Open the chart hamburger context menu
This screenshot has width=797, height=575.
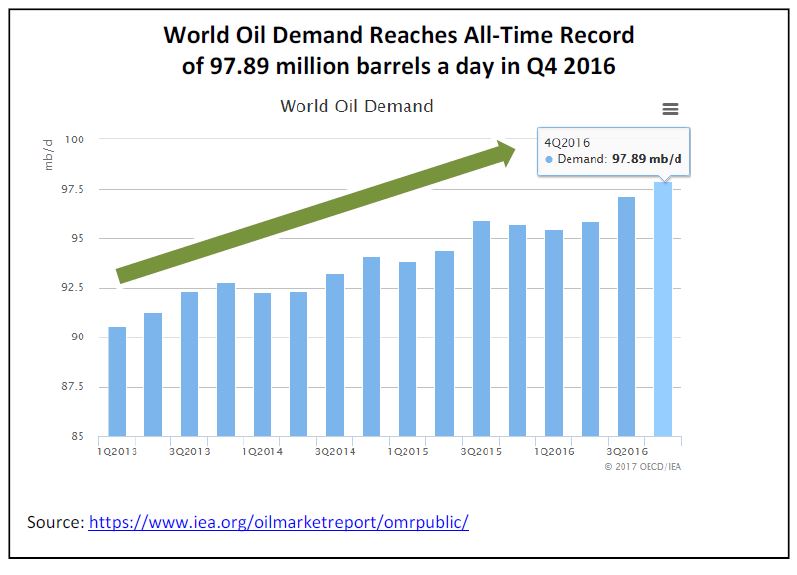click(x=670, y=109)
